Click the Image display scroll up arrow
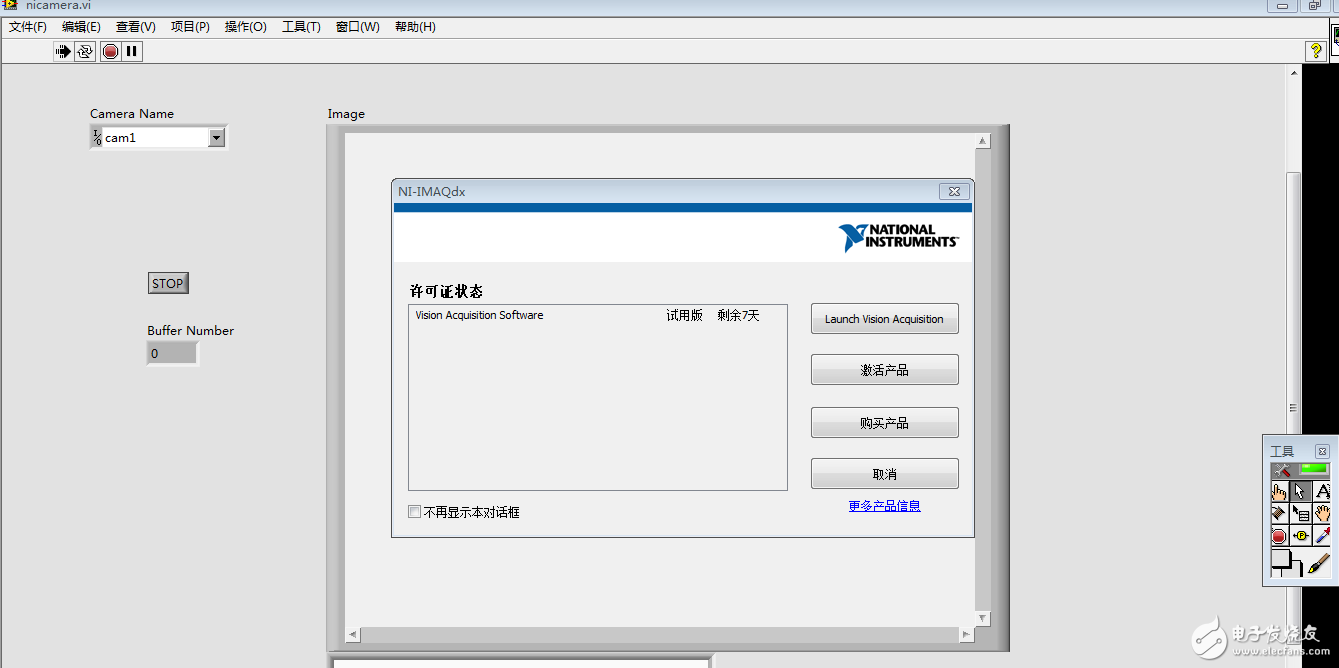 click(983, 141)
